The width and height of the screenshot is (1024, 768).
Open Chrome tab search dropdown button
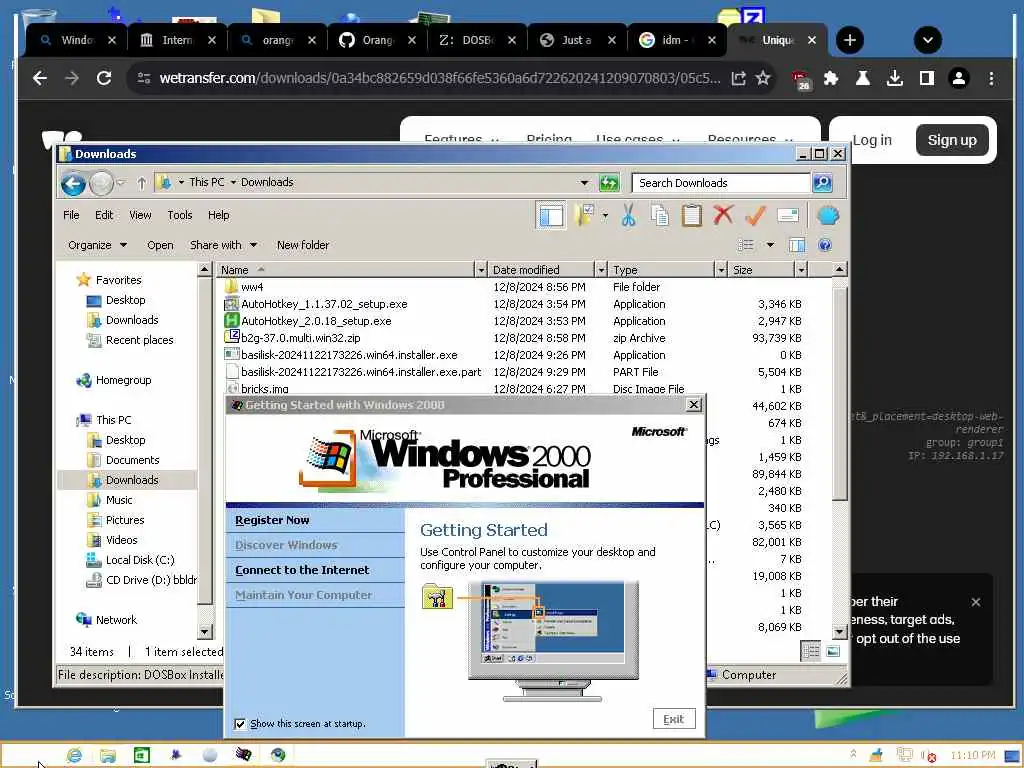click(927, 40)
